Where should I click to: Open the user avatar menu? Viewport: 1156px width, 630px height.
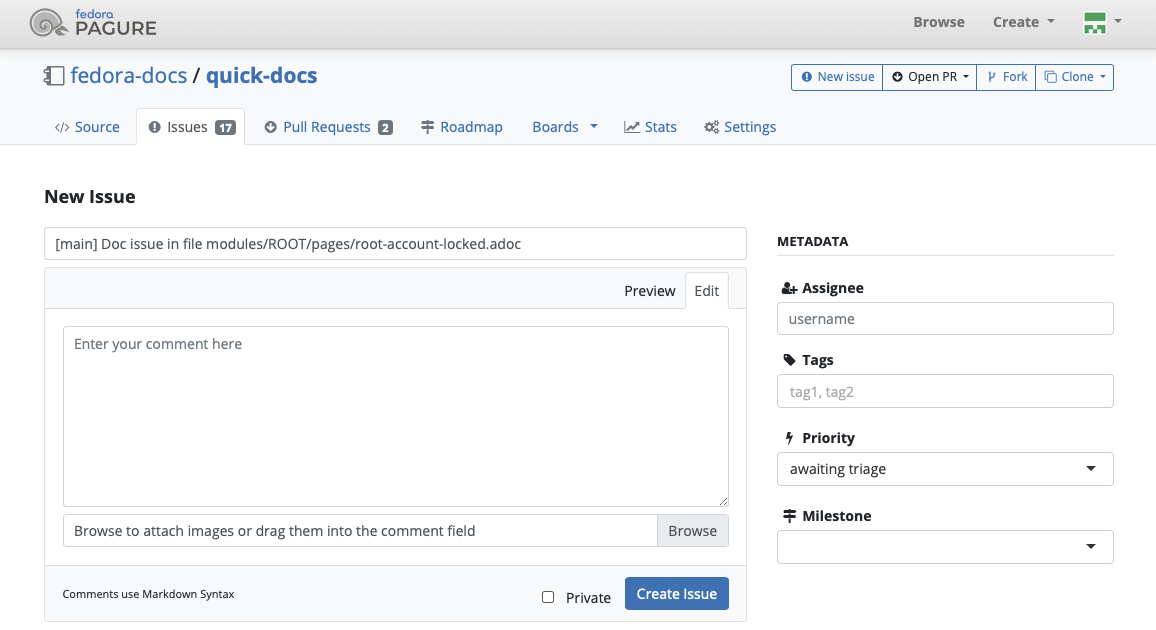pyautogui.click(x=1102, y=22)
